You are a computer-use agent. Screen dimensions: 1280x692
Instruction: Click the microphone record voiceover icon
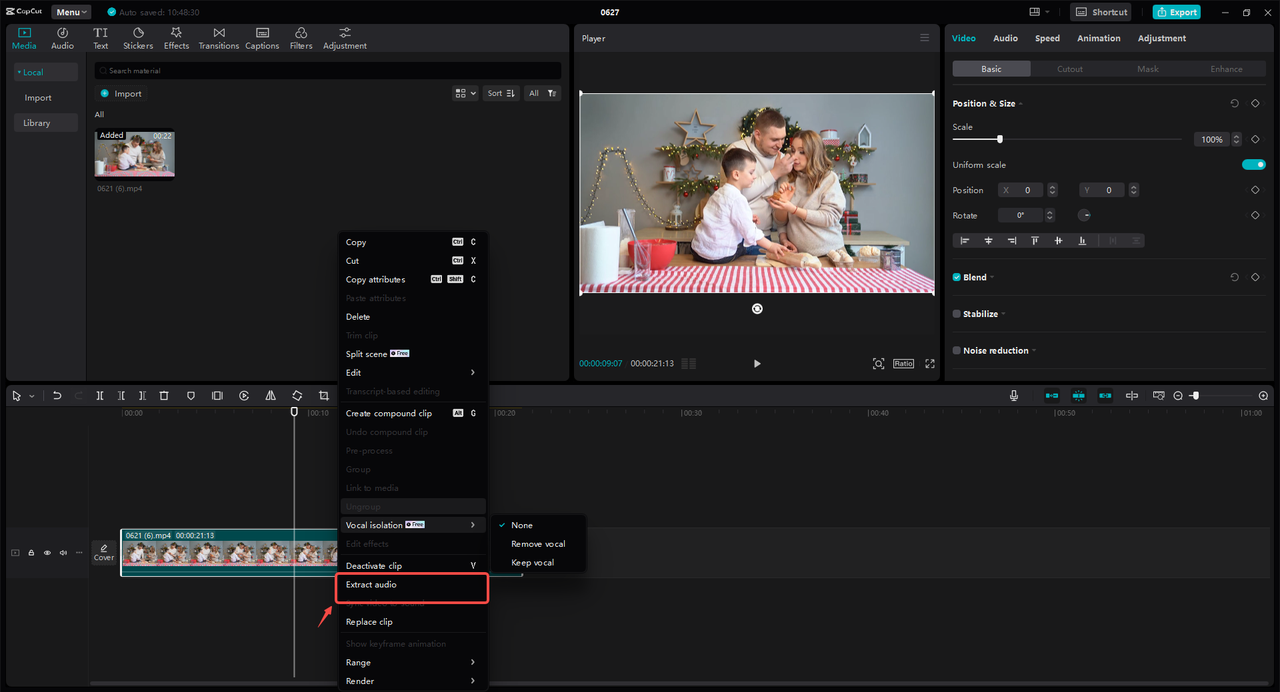(x=1014, y=396)
